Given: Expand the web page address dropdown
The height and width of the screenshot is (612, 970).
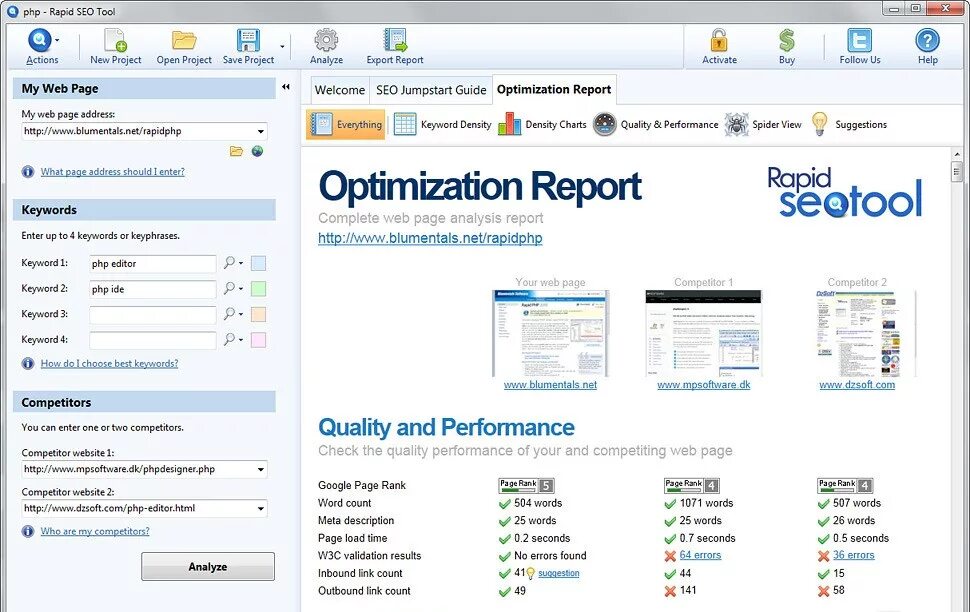Looking at the screenshot, I should [x=260, y=131].
